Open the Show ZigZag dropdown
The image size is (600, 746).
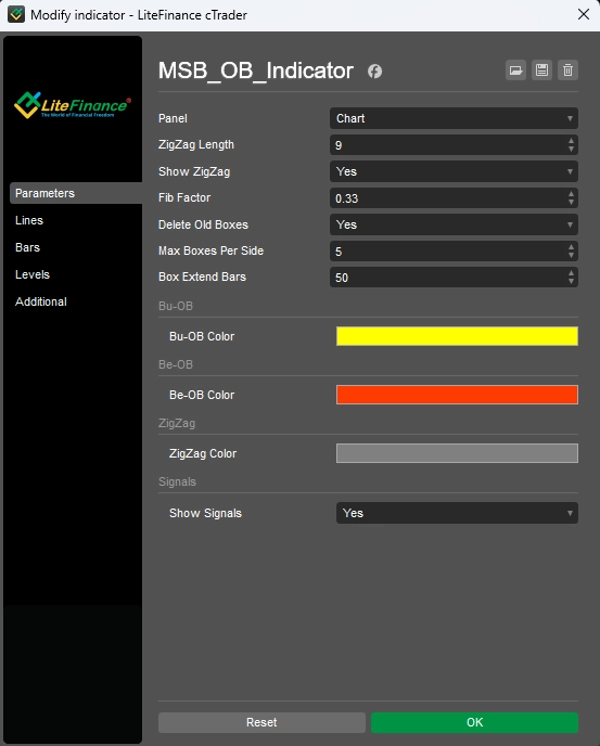coord(453,172)
